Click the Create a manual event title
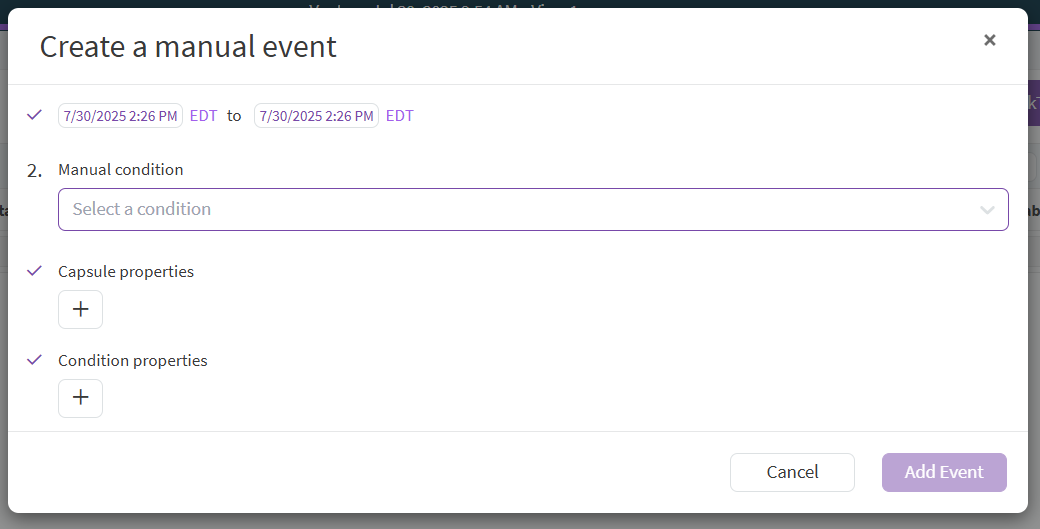Screen dimensions: 1040x529 (188, 47)
